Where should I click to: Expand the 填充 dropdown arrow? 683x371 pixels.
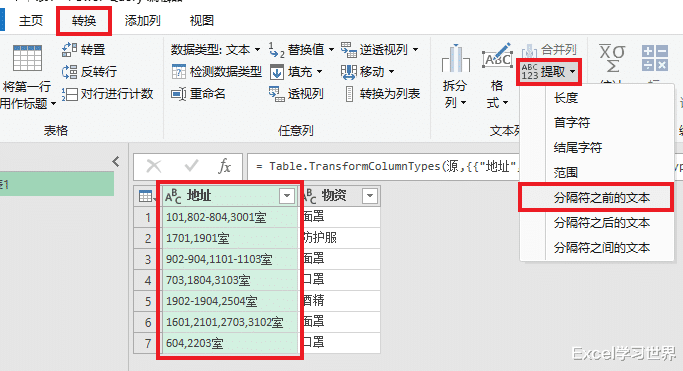(319, 71)
